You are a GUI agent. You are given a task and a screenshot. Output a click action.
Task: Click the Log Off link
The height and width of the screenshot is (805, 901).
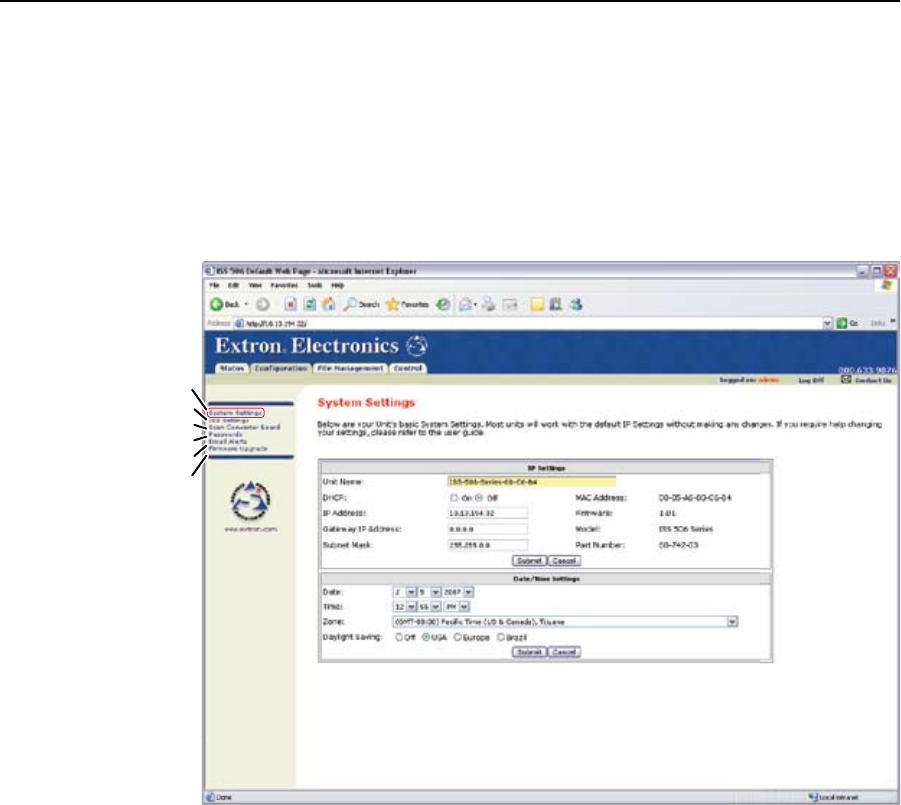tap(811, 380)
